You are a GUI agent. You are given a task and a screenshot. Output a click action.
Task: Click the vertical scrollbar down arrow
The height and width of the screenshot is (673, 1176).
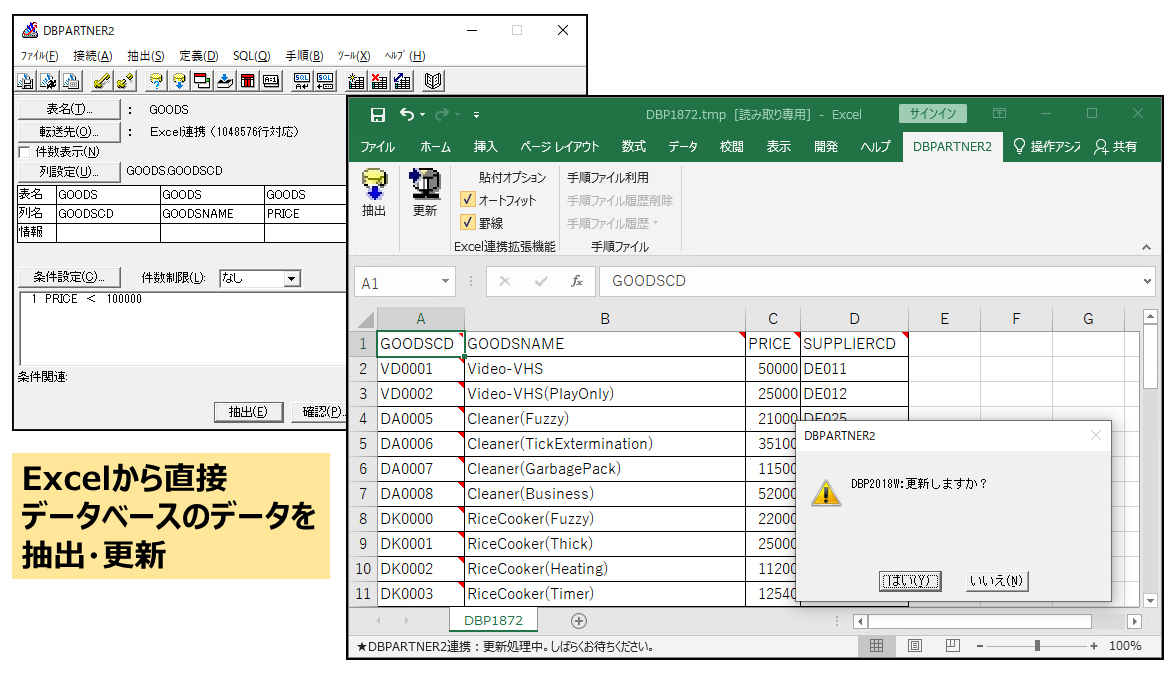[1150, 600]
